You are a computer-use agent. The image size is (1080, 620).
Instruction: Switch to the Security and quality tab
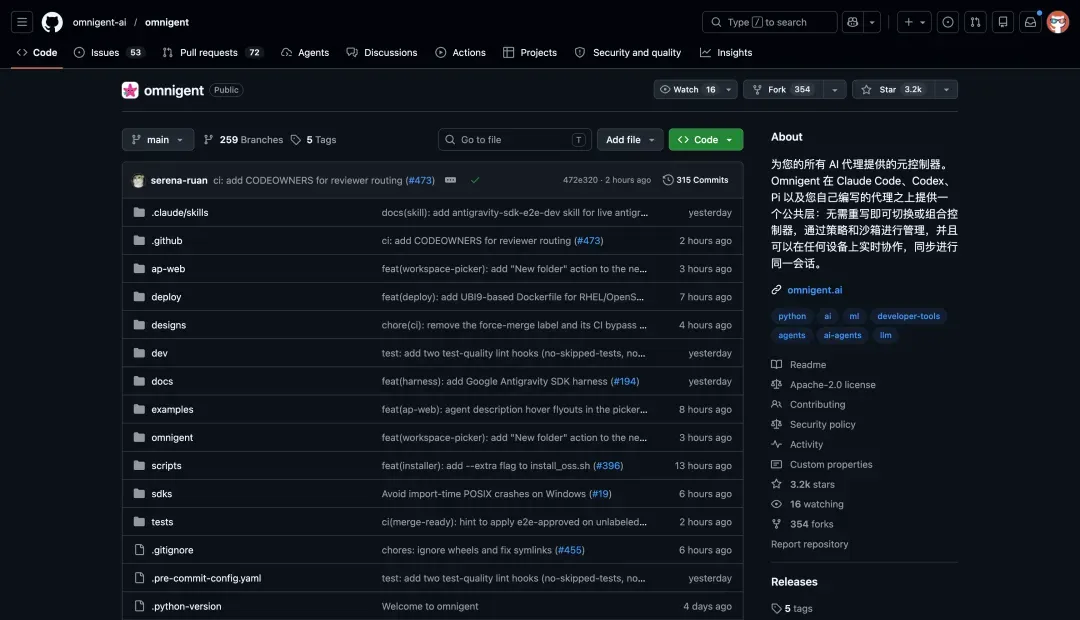coord(628,52)
